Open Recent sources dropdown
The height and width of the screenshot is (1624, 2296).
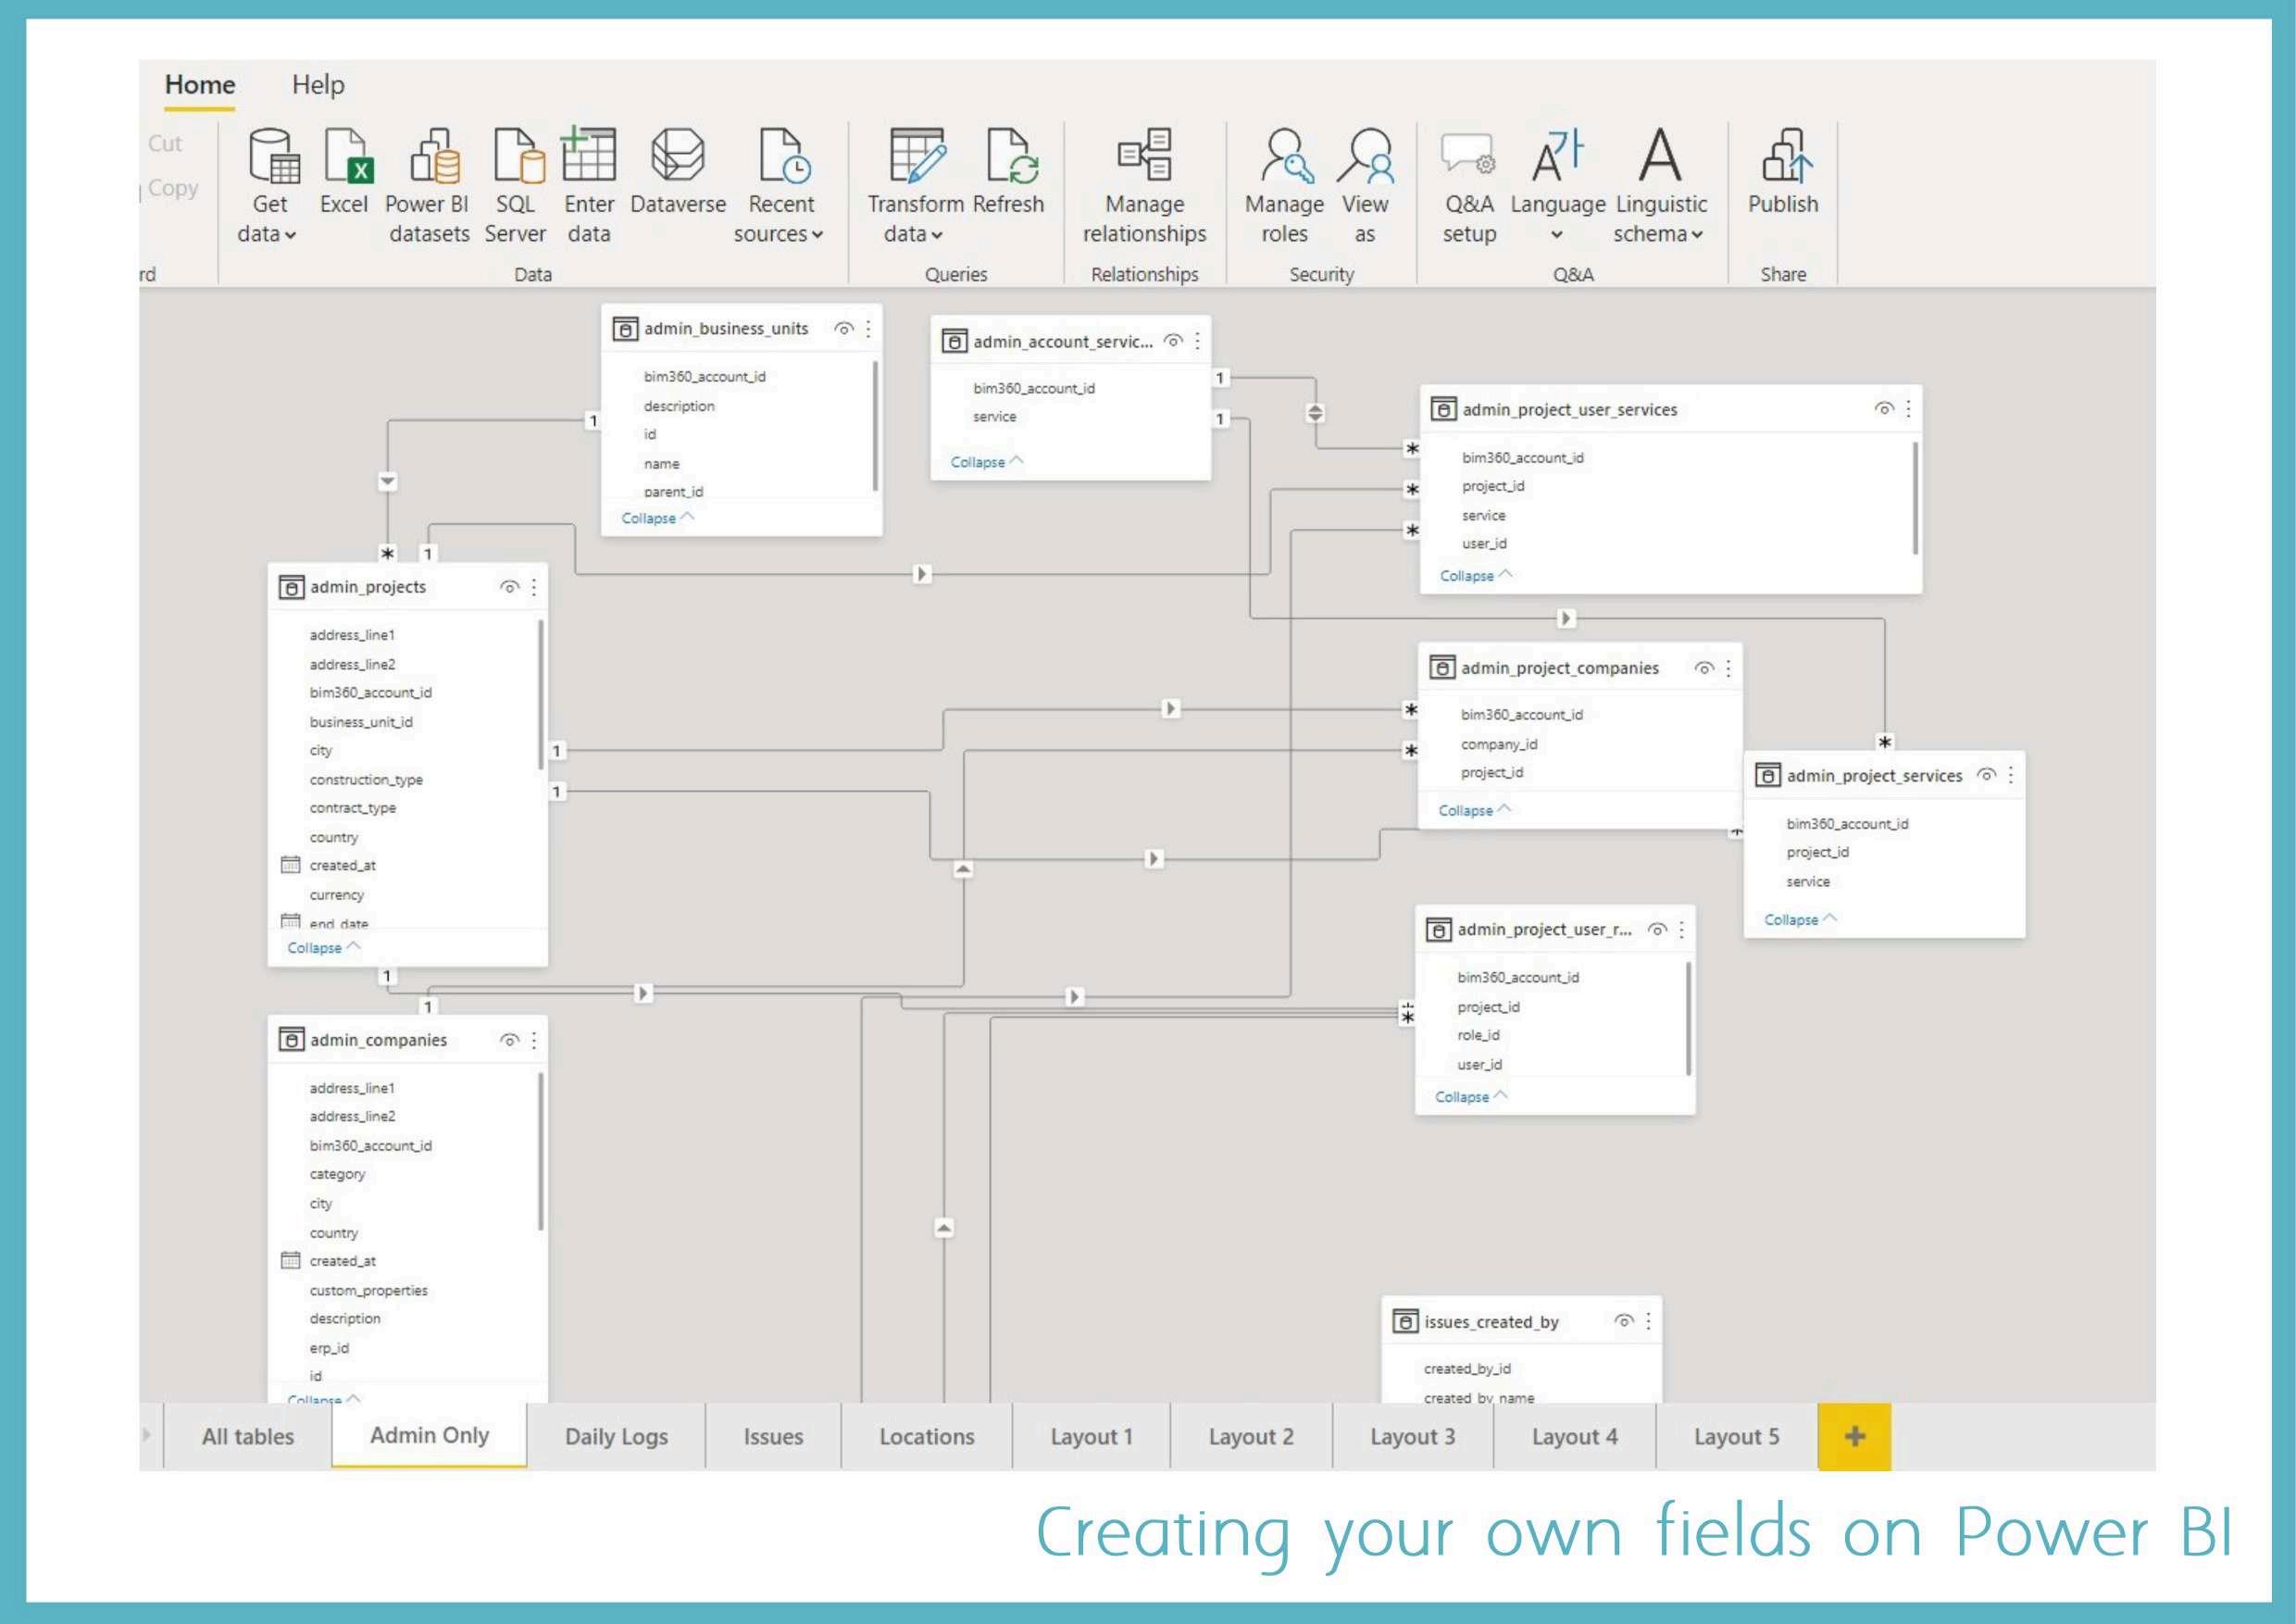(x=817, y=235)
